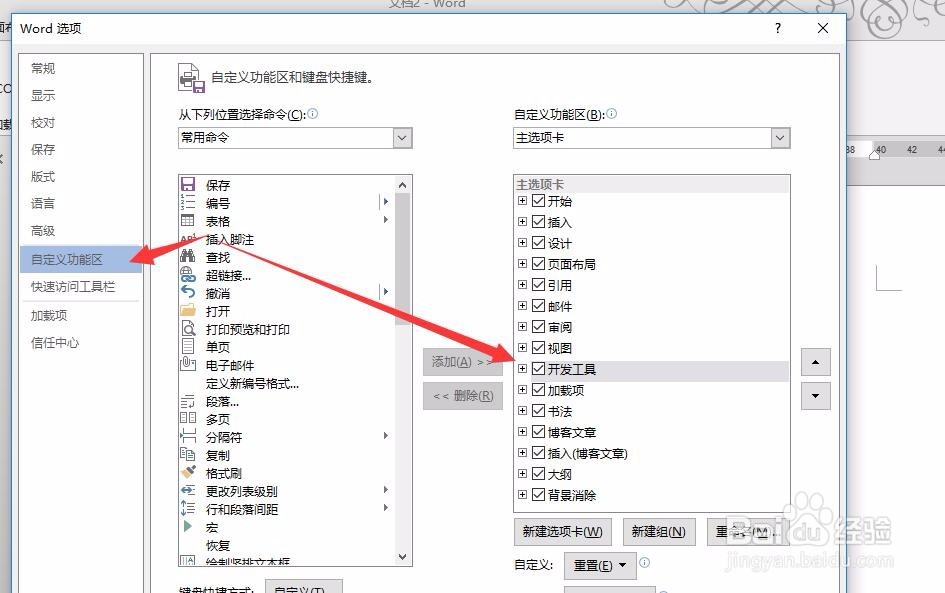
Task: Uncheck the 开始 tab checkbox
Action: point(538,200)
